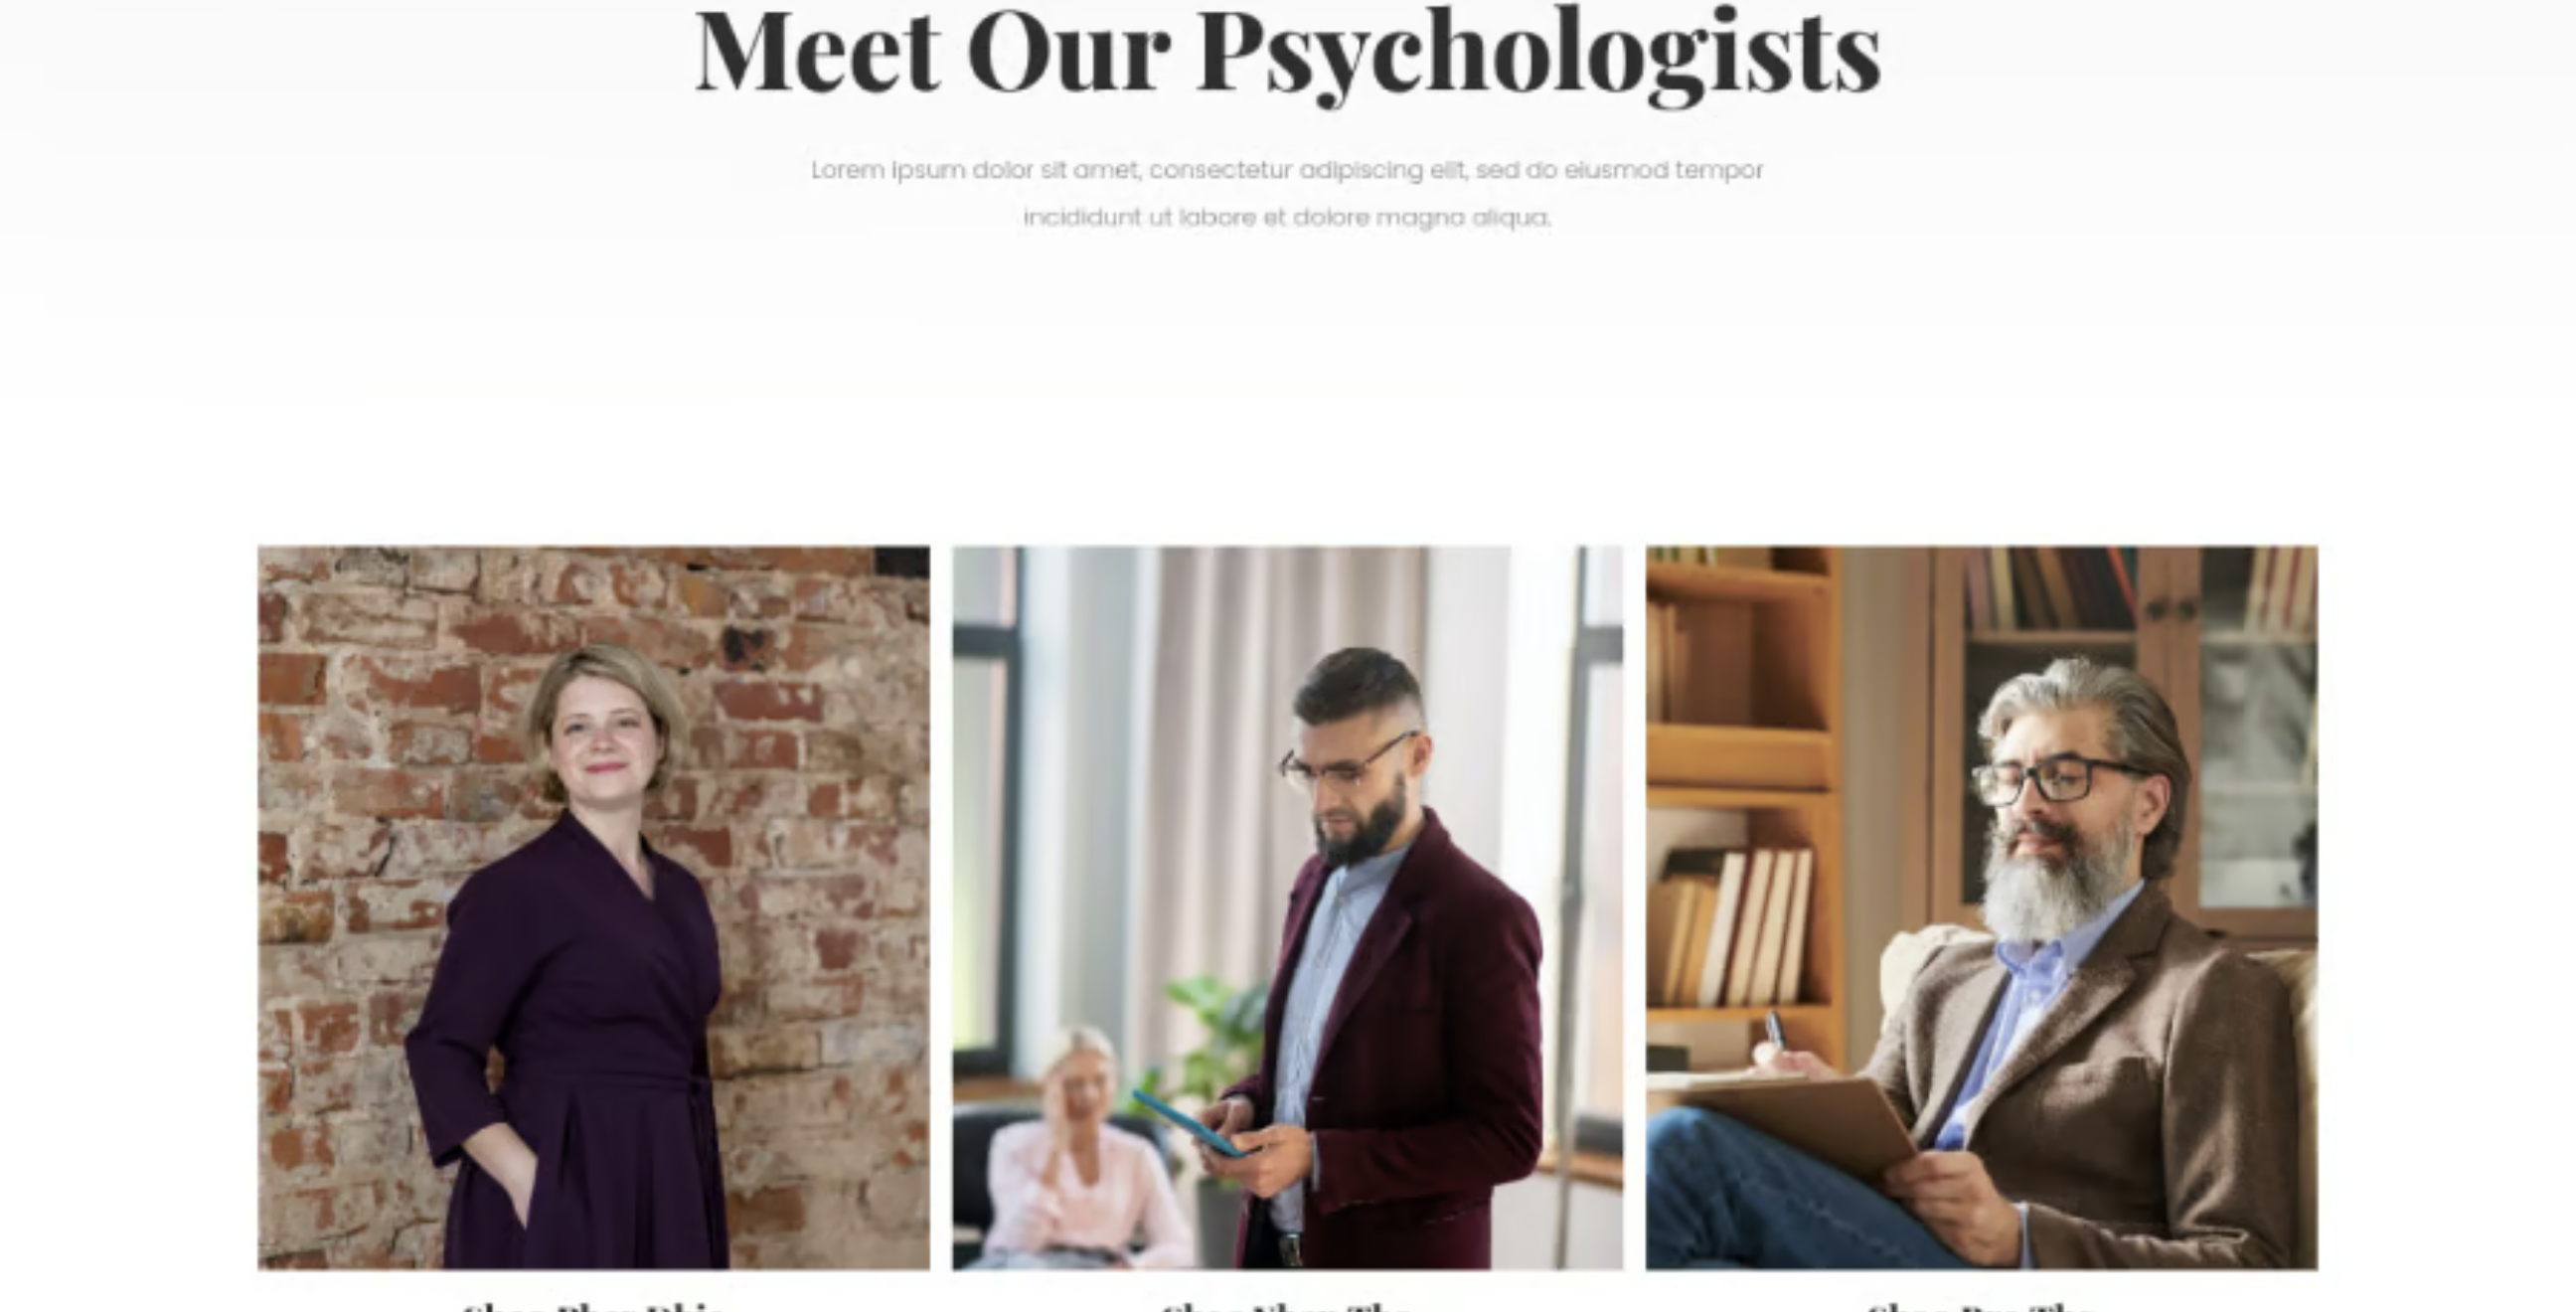The height and width of the screenshot is (1312, 2576).
Task: Open the man in burgundy blazer photo
Action: click(1288, 907)
